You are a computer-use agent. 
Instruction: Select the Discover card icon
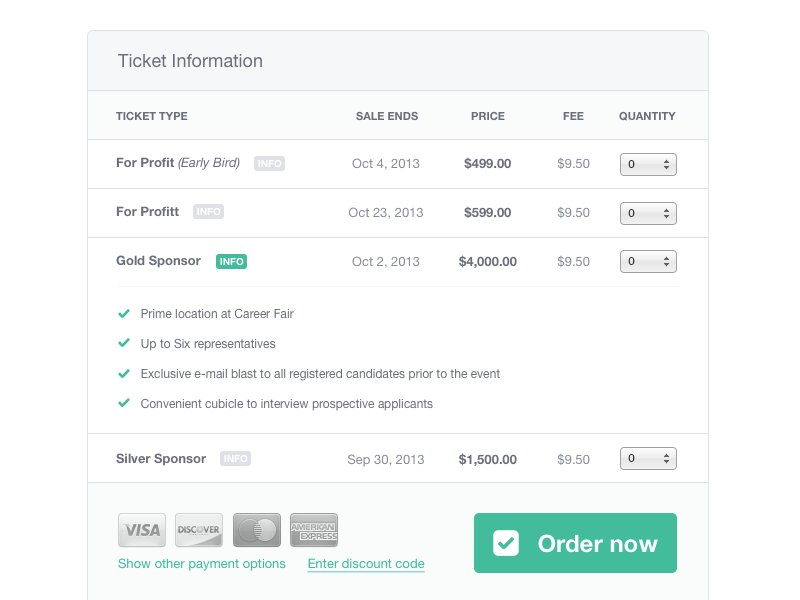pos(199,530)
